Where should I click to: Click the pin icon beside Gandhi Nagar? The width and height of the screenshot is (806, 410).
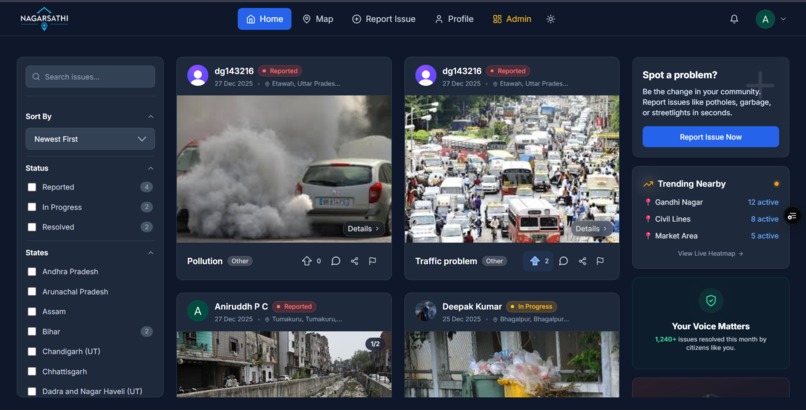pyautogui.click(x=648, y=202)
